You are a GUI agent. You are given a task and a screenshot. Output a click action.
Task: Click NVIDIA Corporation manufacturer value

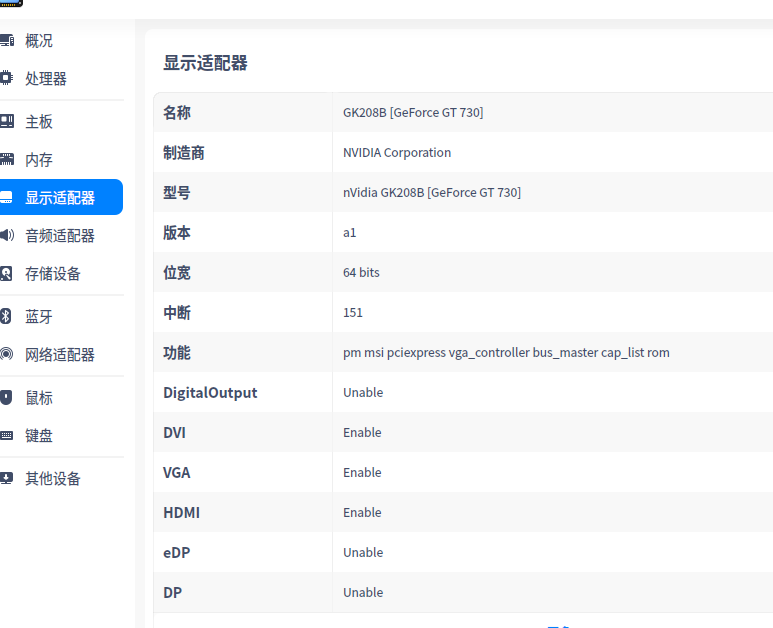[x=397, y=152]
